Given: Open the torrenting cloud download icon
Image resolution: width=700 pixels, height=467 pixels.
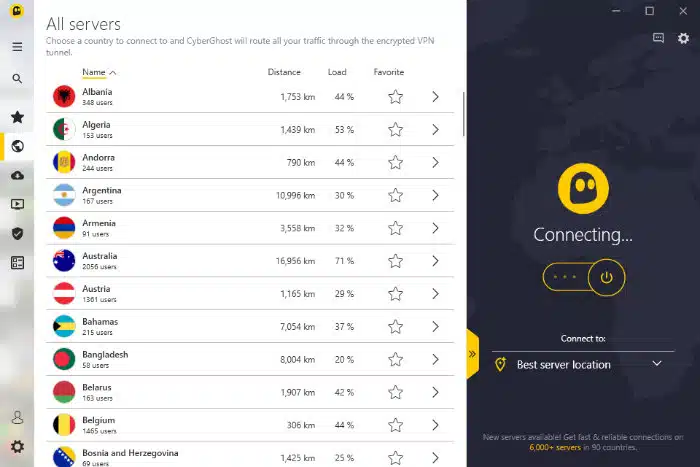Looking at the screenshot, I should coord(17,175).
